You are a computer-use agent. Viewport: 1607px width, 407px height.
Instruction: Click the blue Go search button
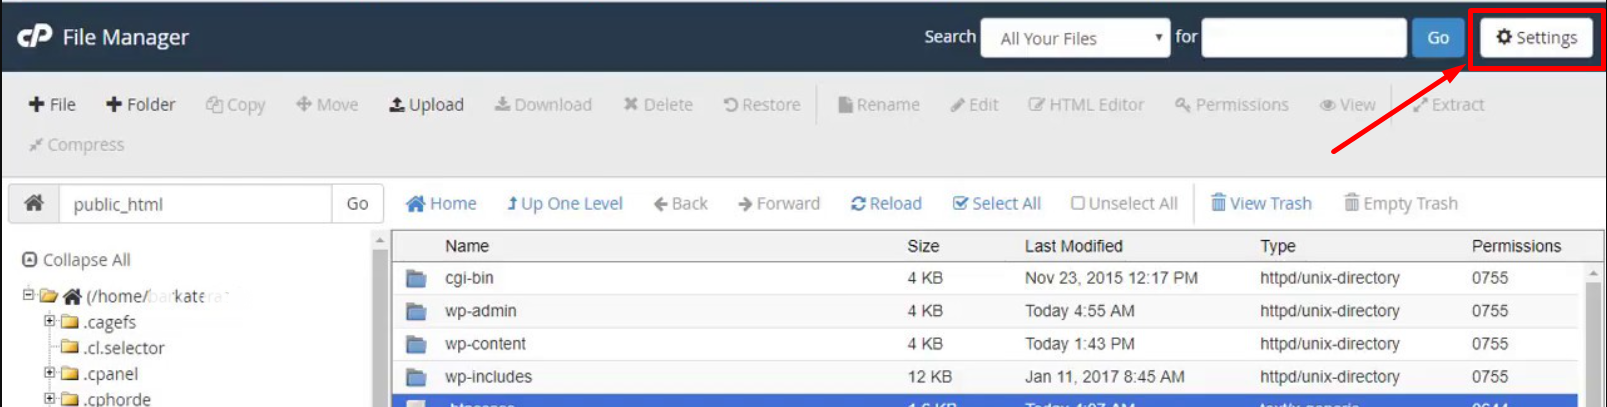(x=1438, y=38)
